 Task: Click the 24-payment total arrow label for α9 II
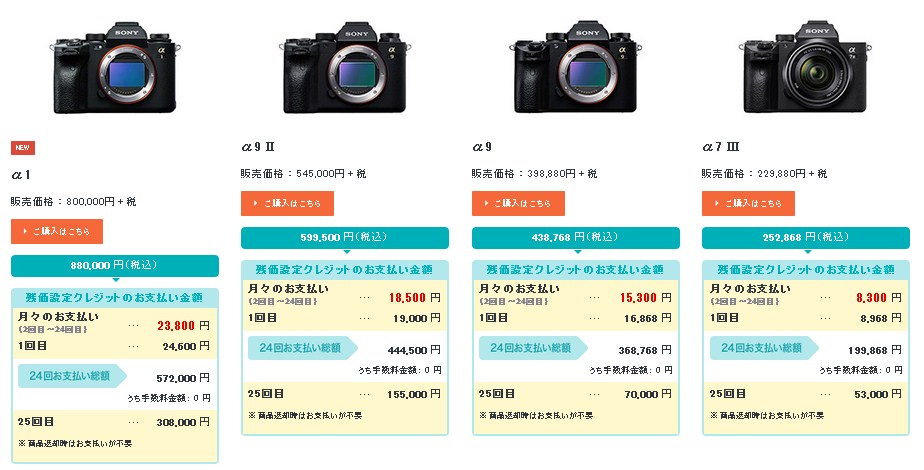[x=303, y=347]
